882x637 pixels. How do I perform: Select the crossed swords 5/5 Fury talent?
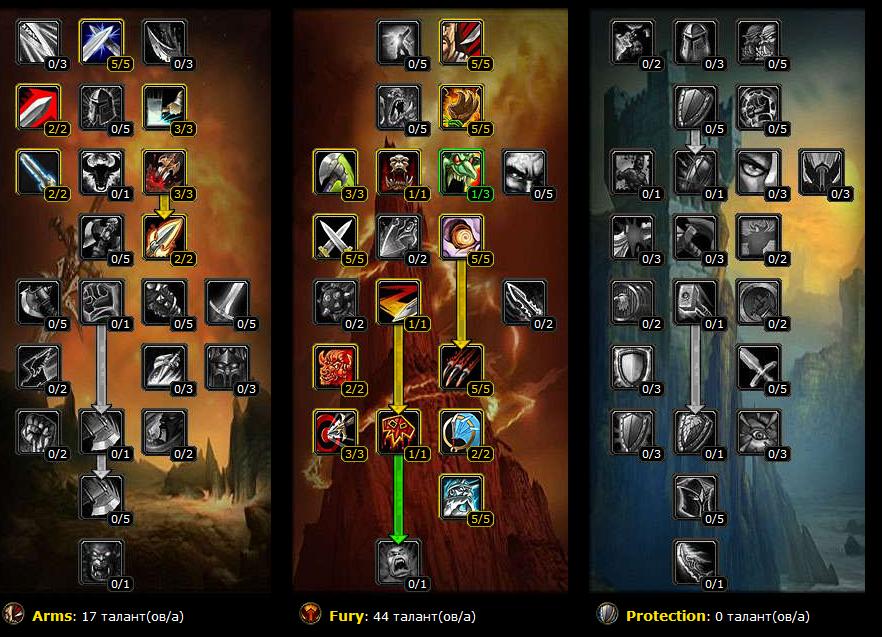click(x=335, y=237)
